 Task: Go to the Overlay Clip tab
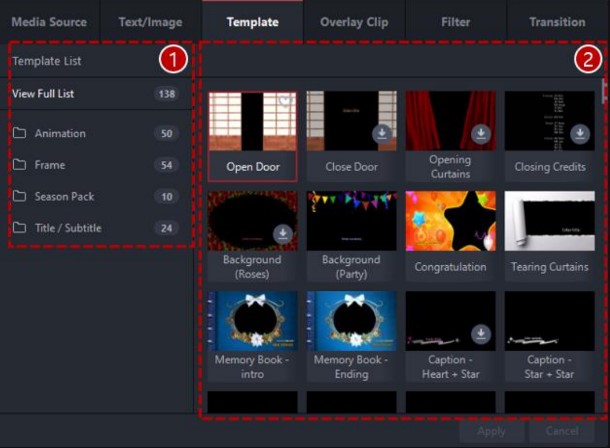(x=354, y=21)
